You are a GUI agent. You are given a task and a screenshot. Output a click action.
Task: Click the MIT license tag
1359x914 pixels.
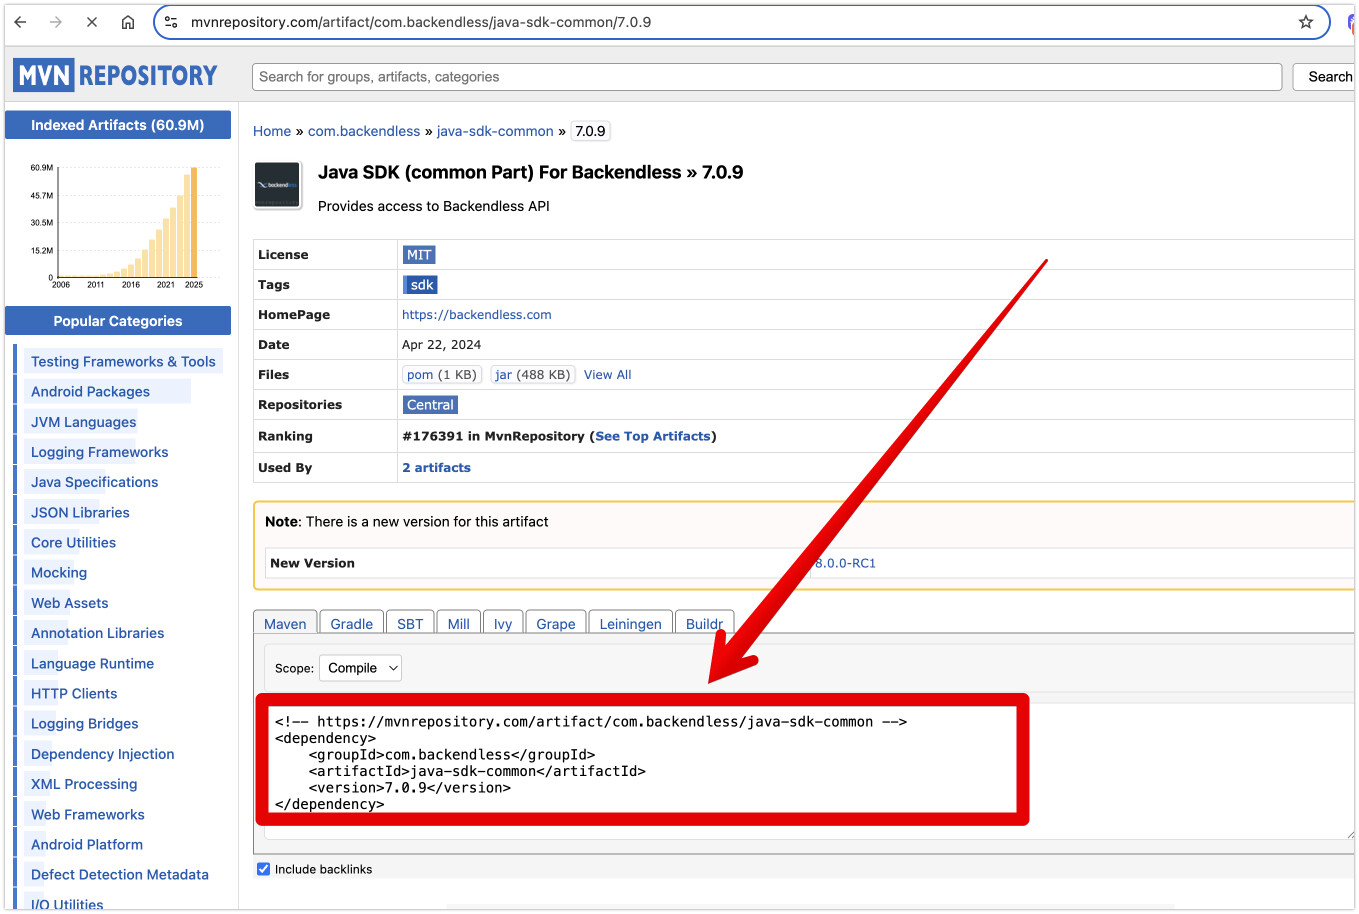419,255
